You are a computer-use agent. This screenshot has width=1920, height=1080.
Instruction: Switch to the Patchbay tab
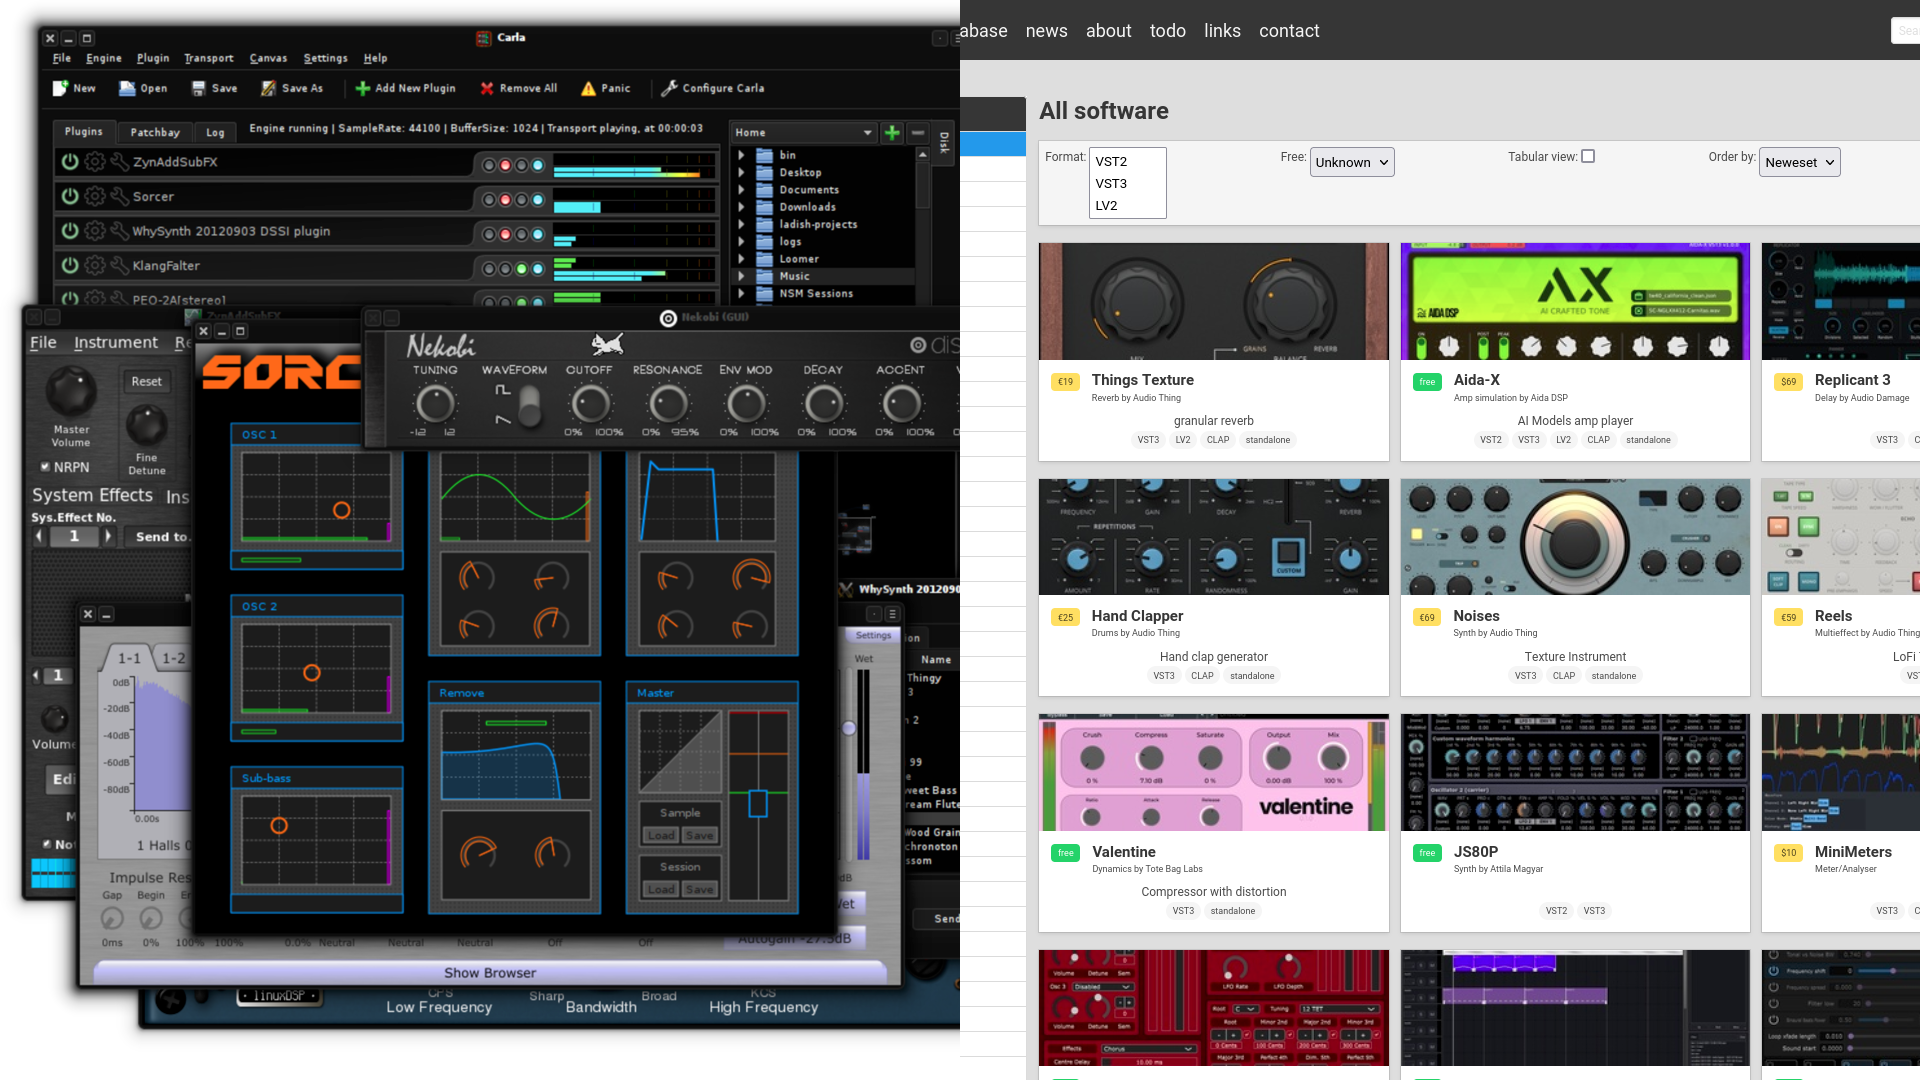coord(155,132)
